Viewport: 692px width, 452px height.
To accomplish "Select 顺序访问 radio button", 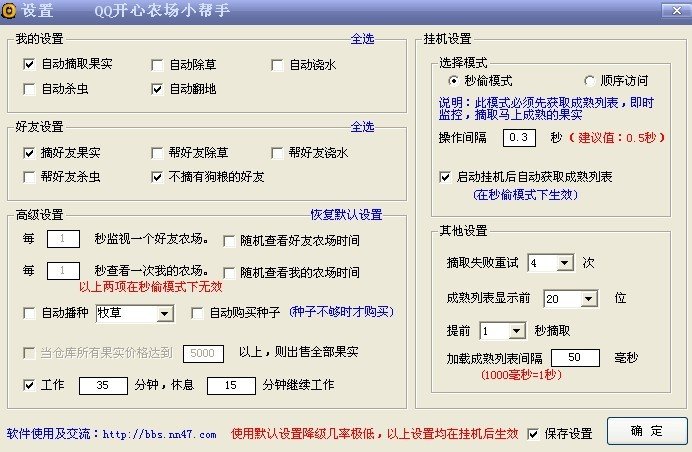I will (589, 81).
